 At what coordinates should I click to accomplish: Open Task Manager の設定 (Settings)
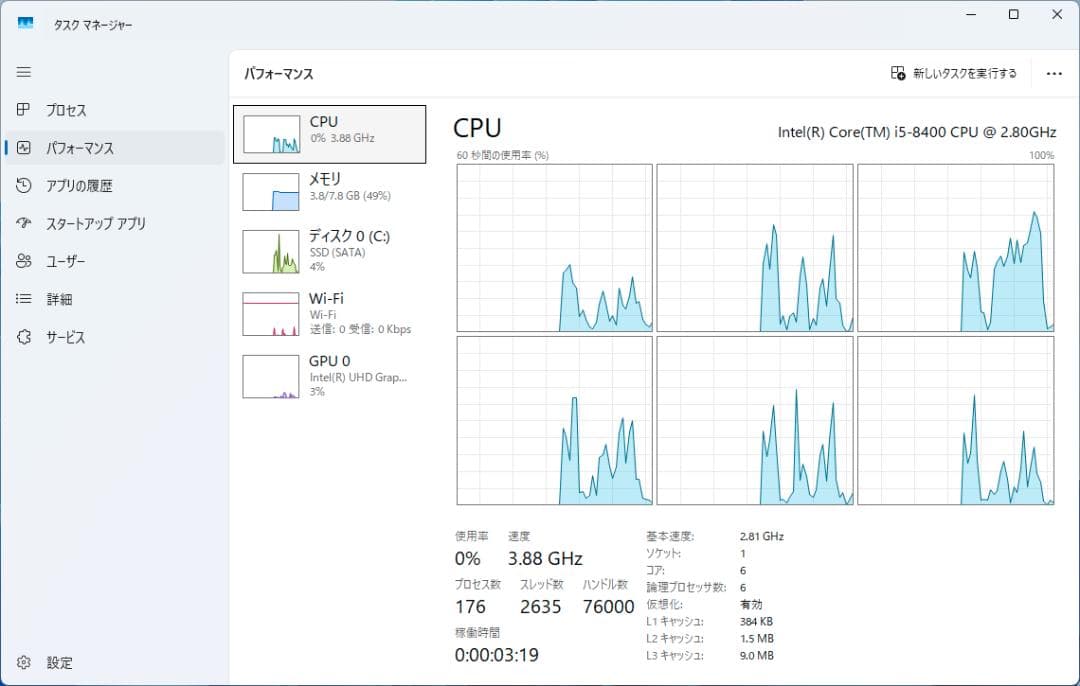[x=45, y=662]
